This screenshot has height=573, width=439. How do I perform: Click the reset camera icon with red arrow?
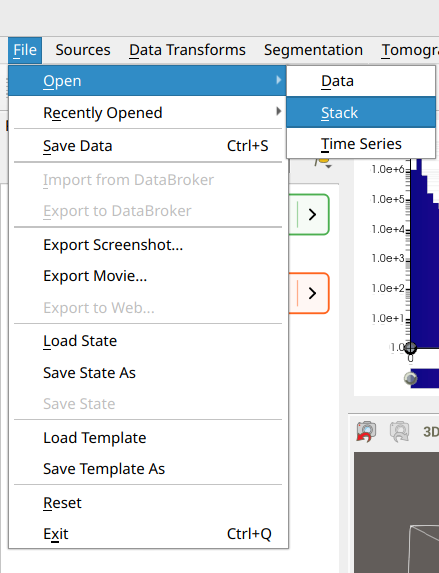point(366,432)
